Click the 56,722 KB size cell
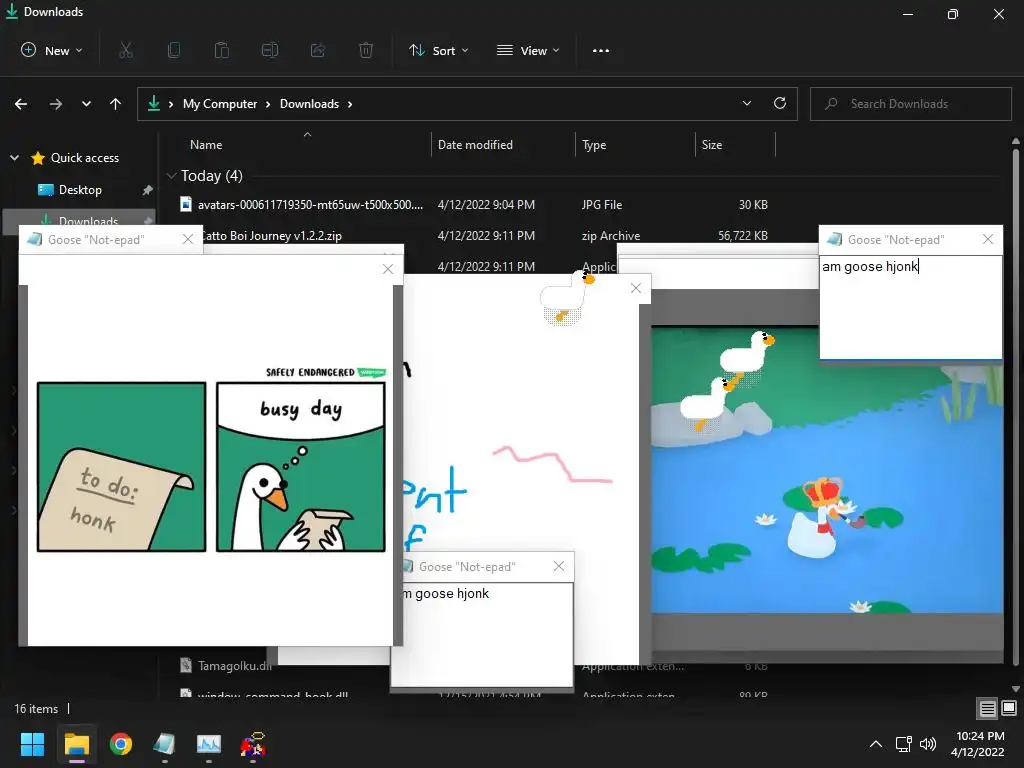 (743, 236)
